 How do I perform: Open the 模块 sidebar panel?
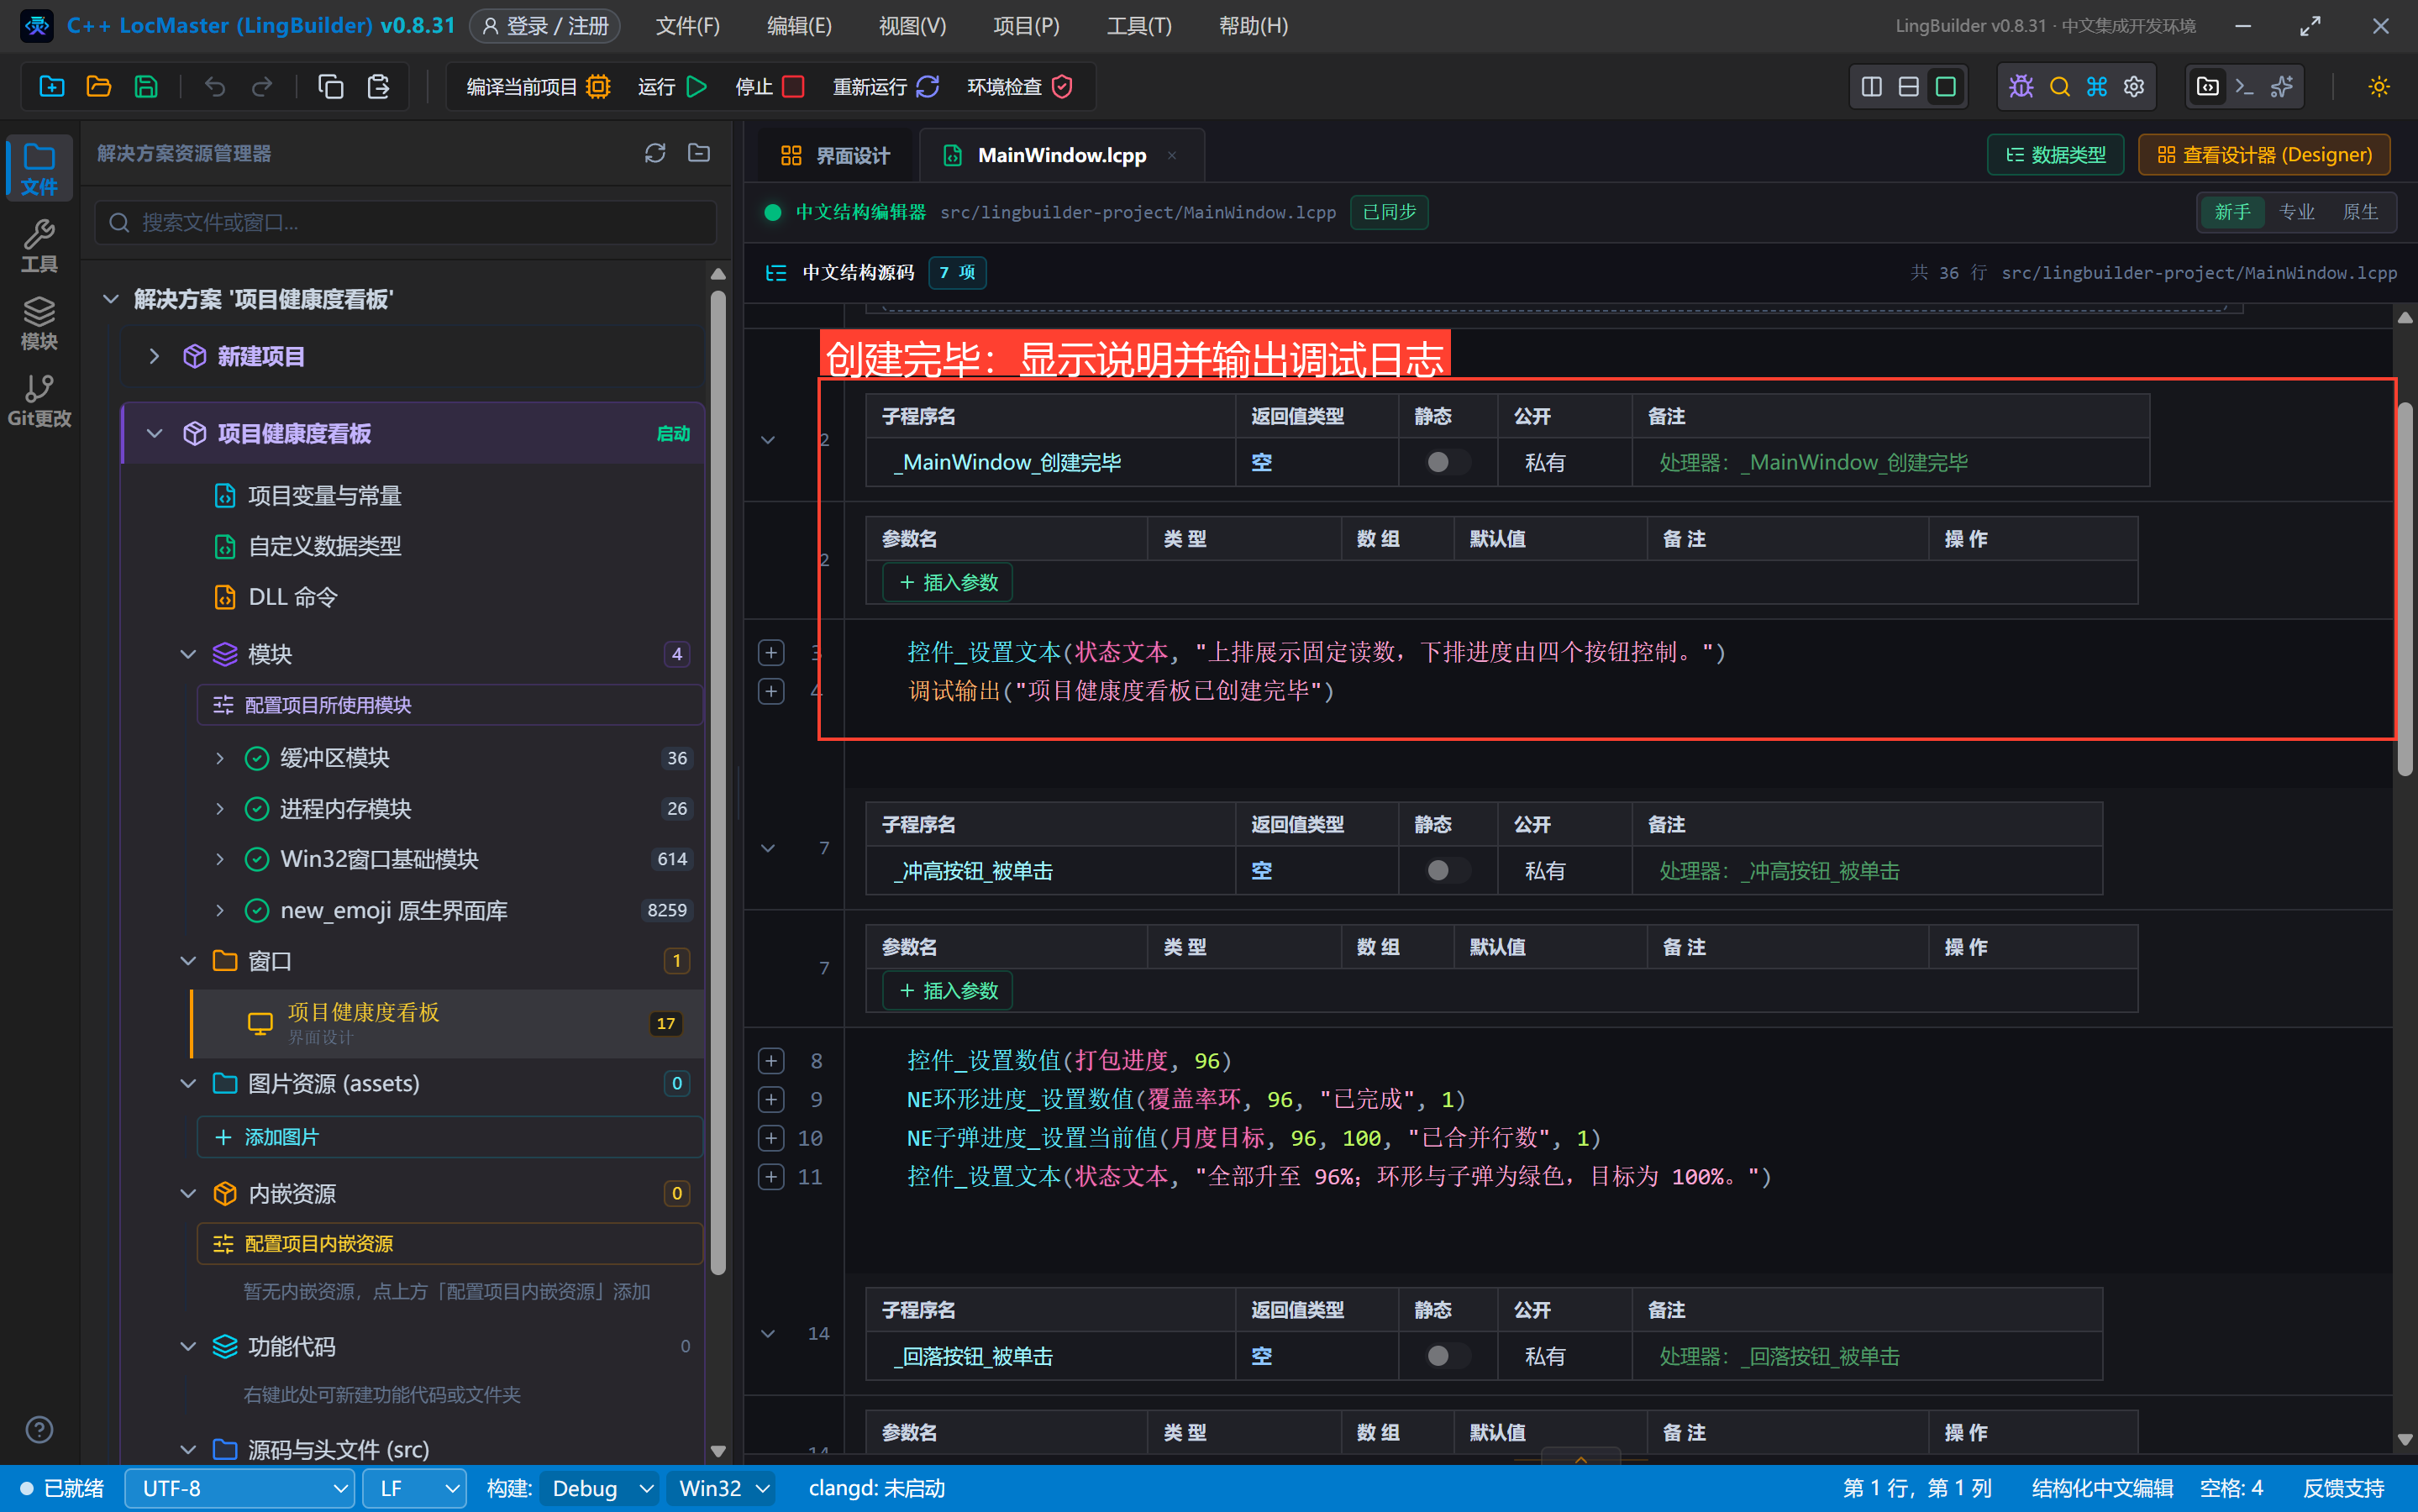pyautogui.click(x=39, y=322)
